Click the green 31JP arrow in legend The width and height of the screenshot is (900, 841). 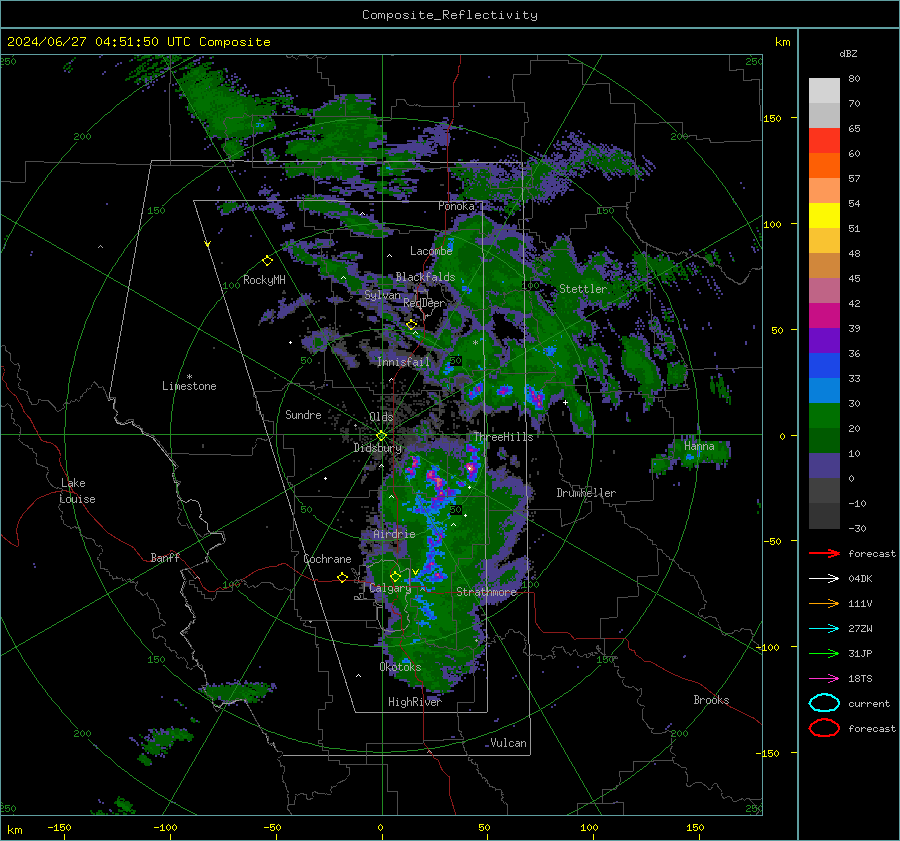tap(824, 653)
